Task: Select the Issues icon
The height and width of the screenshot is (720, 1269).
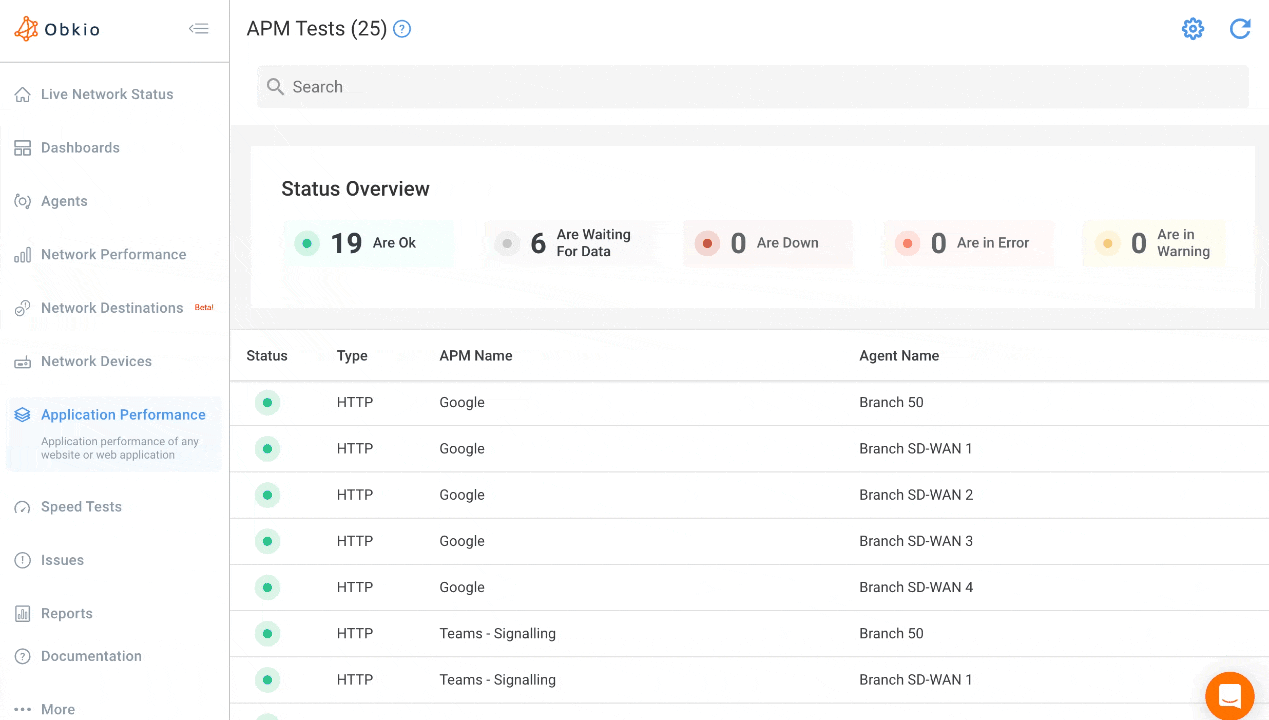Action: 22,560
